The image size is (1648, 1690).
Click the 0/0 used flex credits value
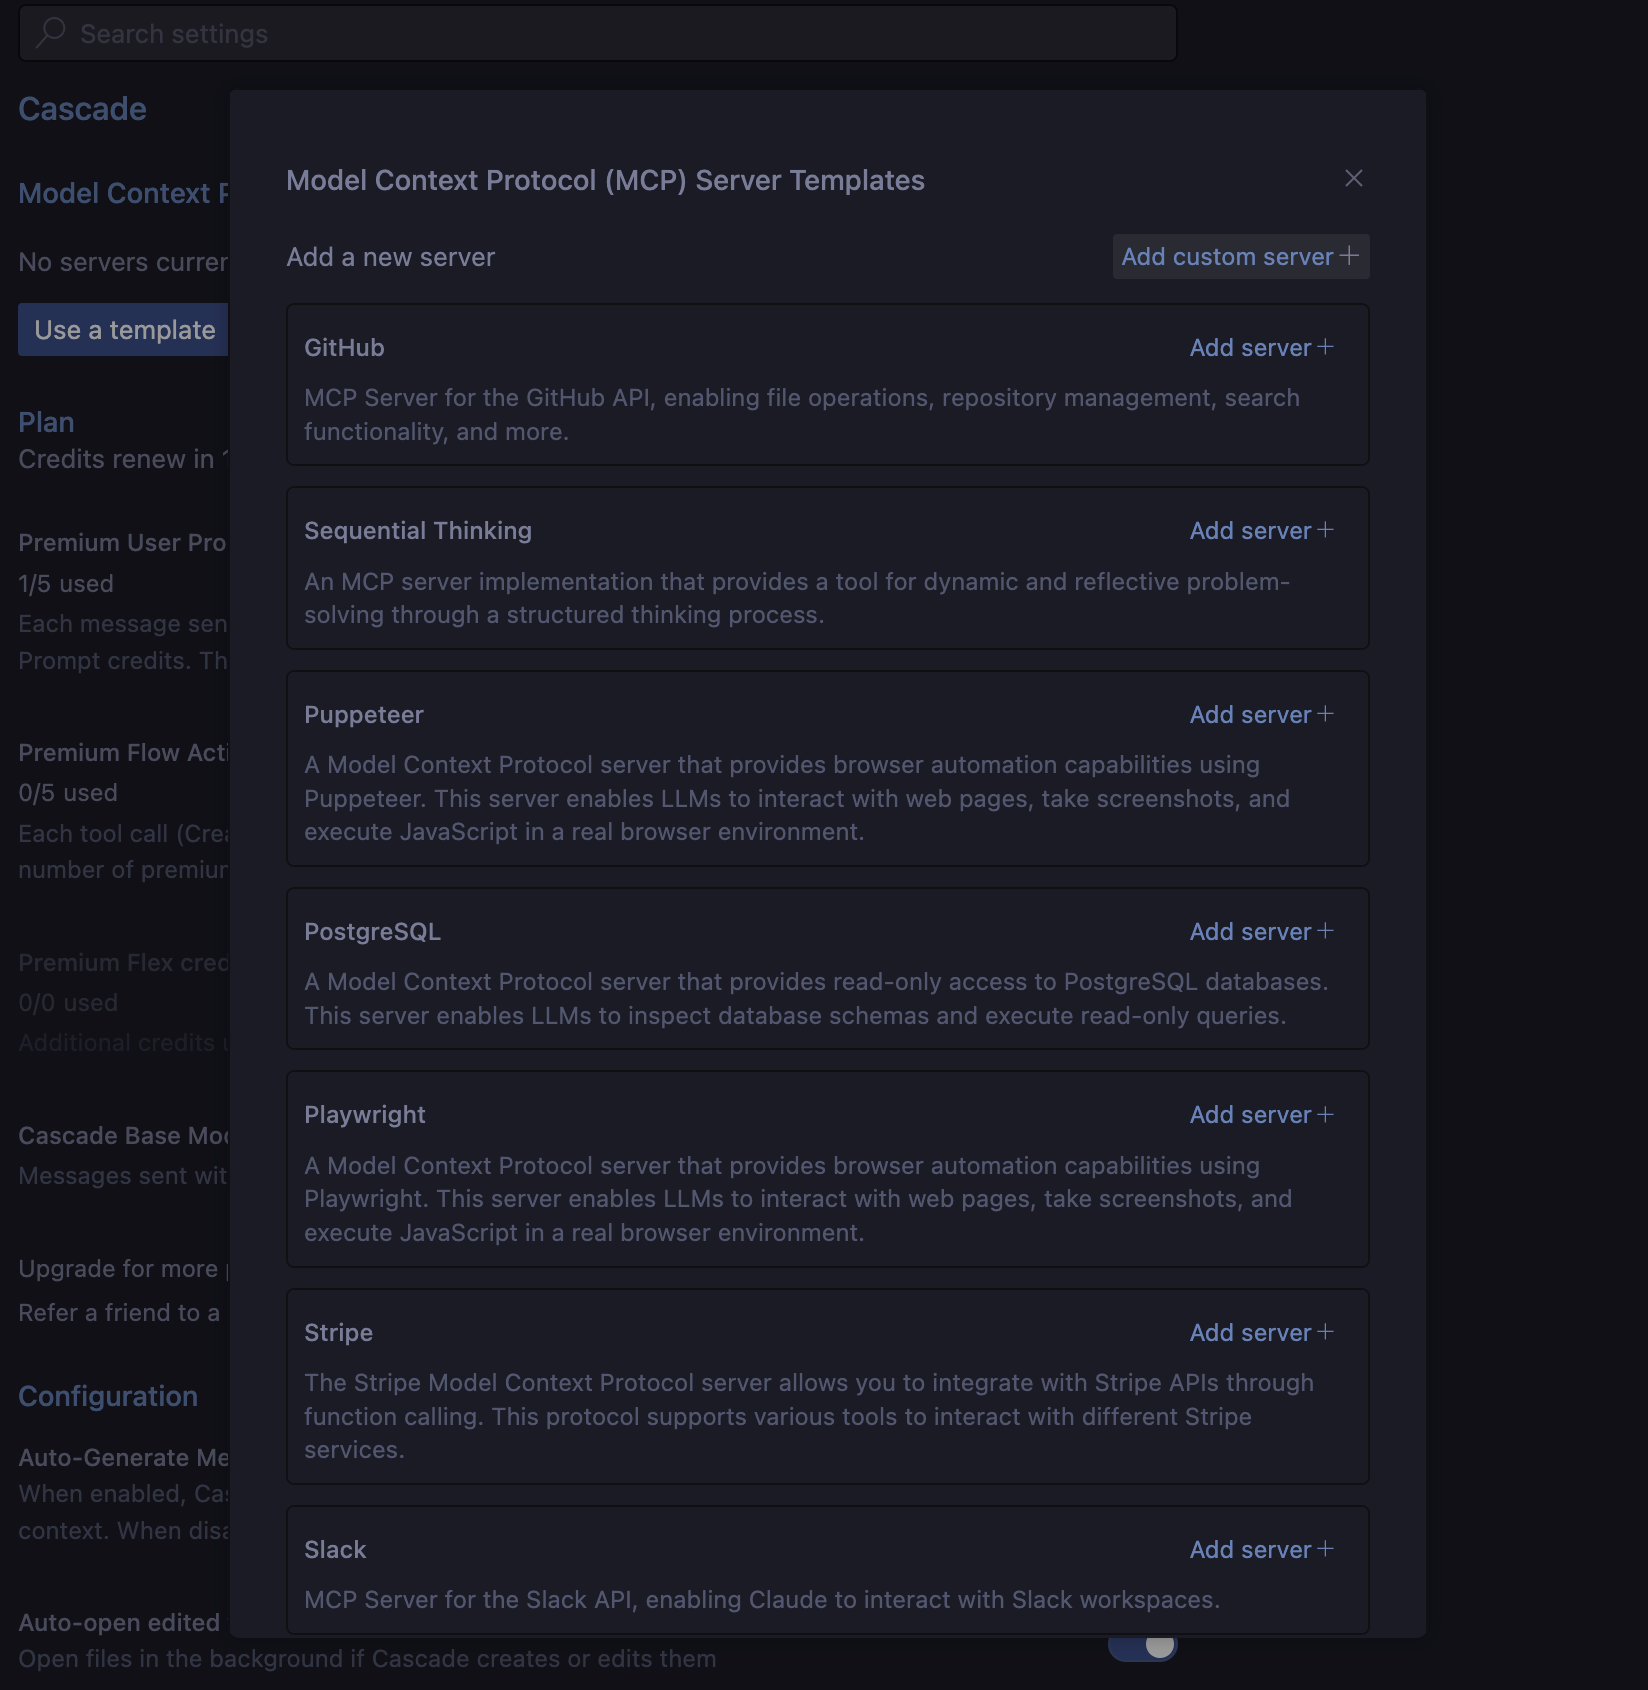[x=68, y=1003]
